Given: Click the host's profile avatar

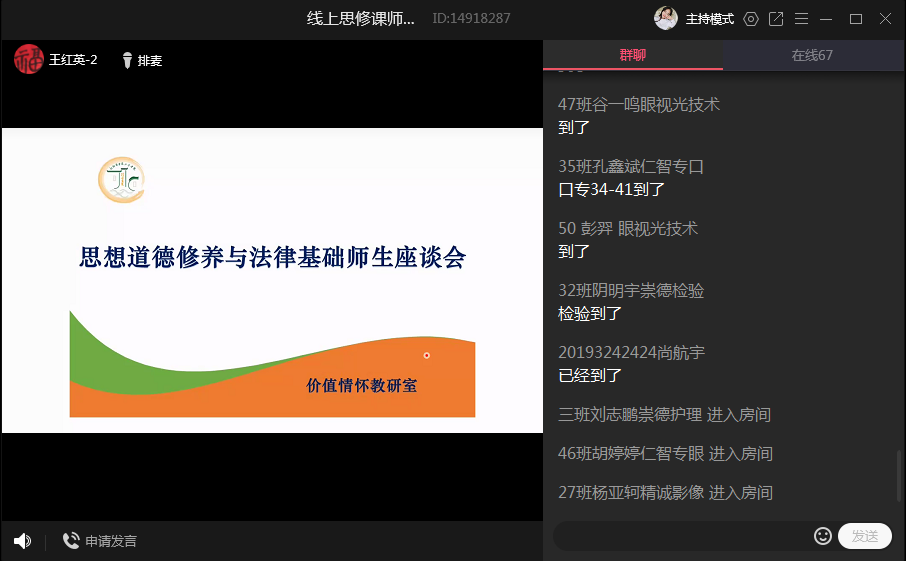Looking at the screenshot, I should 666,19.
